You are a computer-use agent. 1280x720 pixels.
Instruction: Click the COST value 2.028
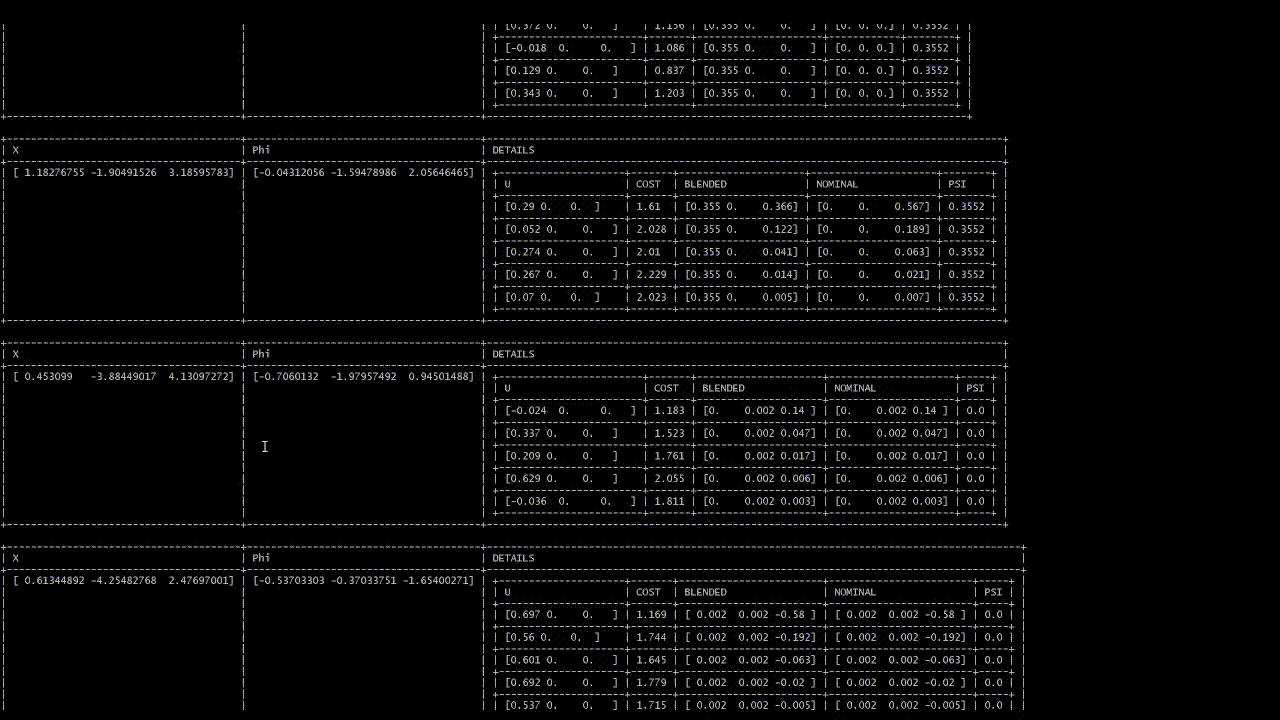tap(651, 229)
